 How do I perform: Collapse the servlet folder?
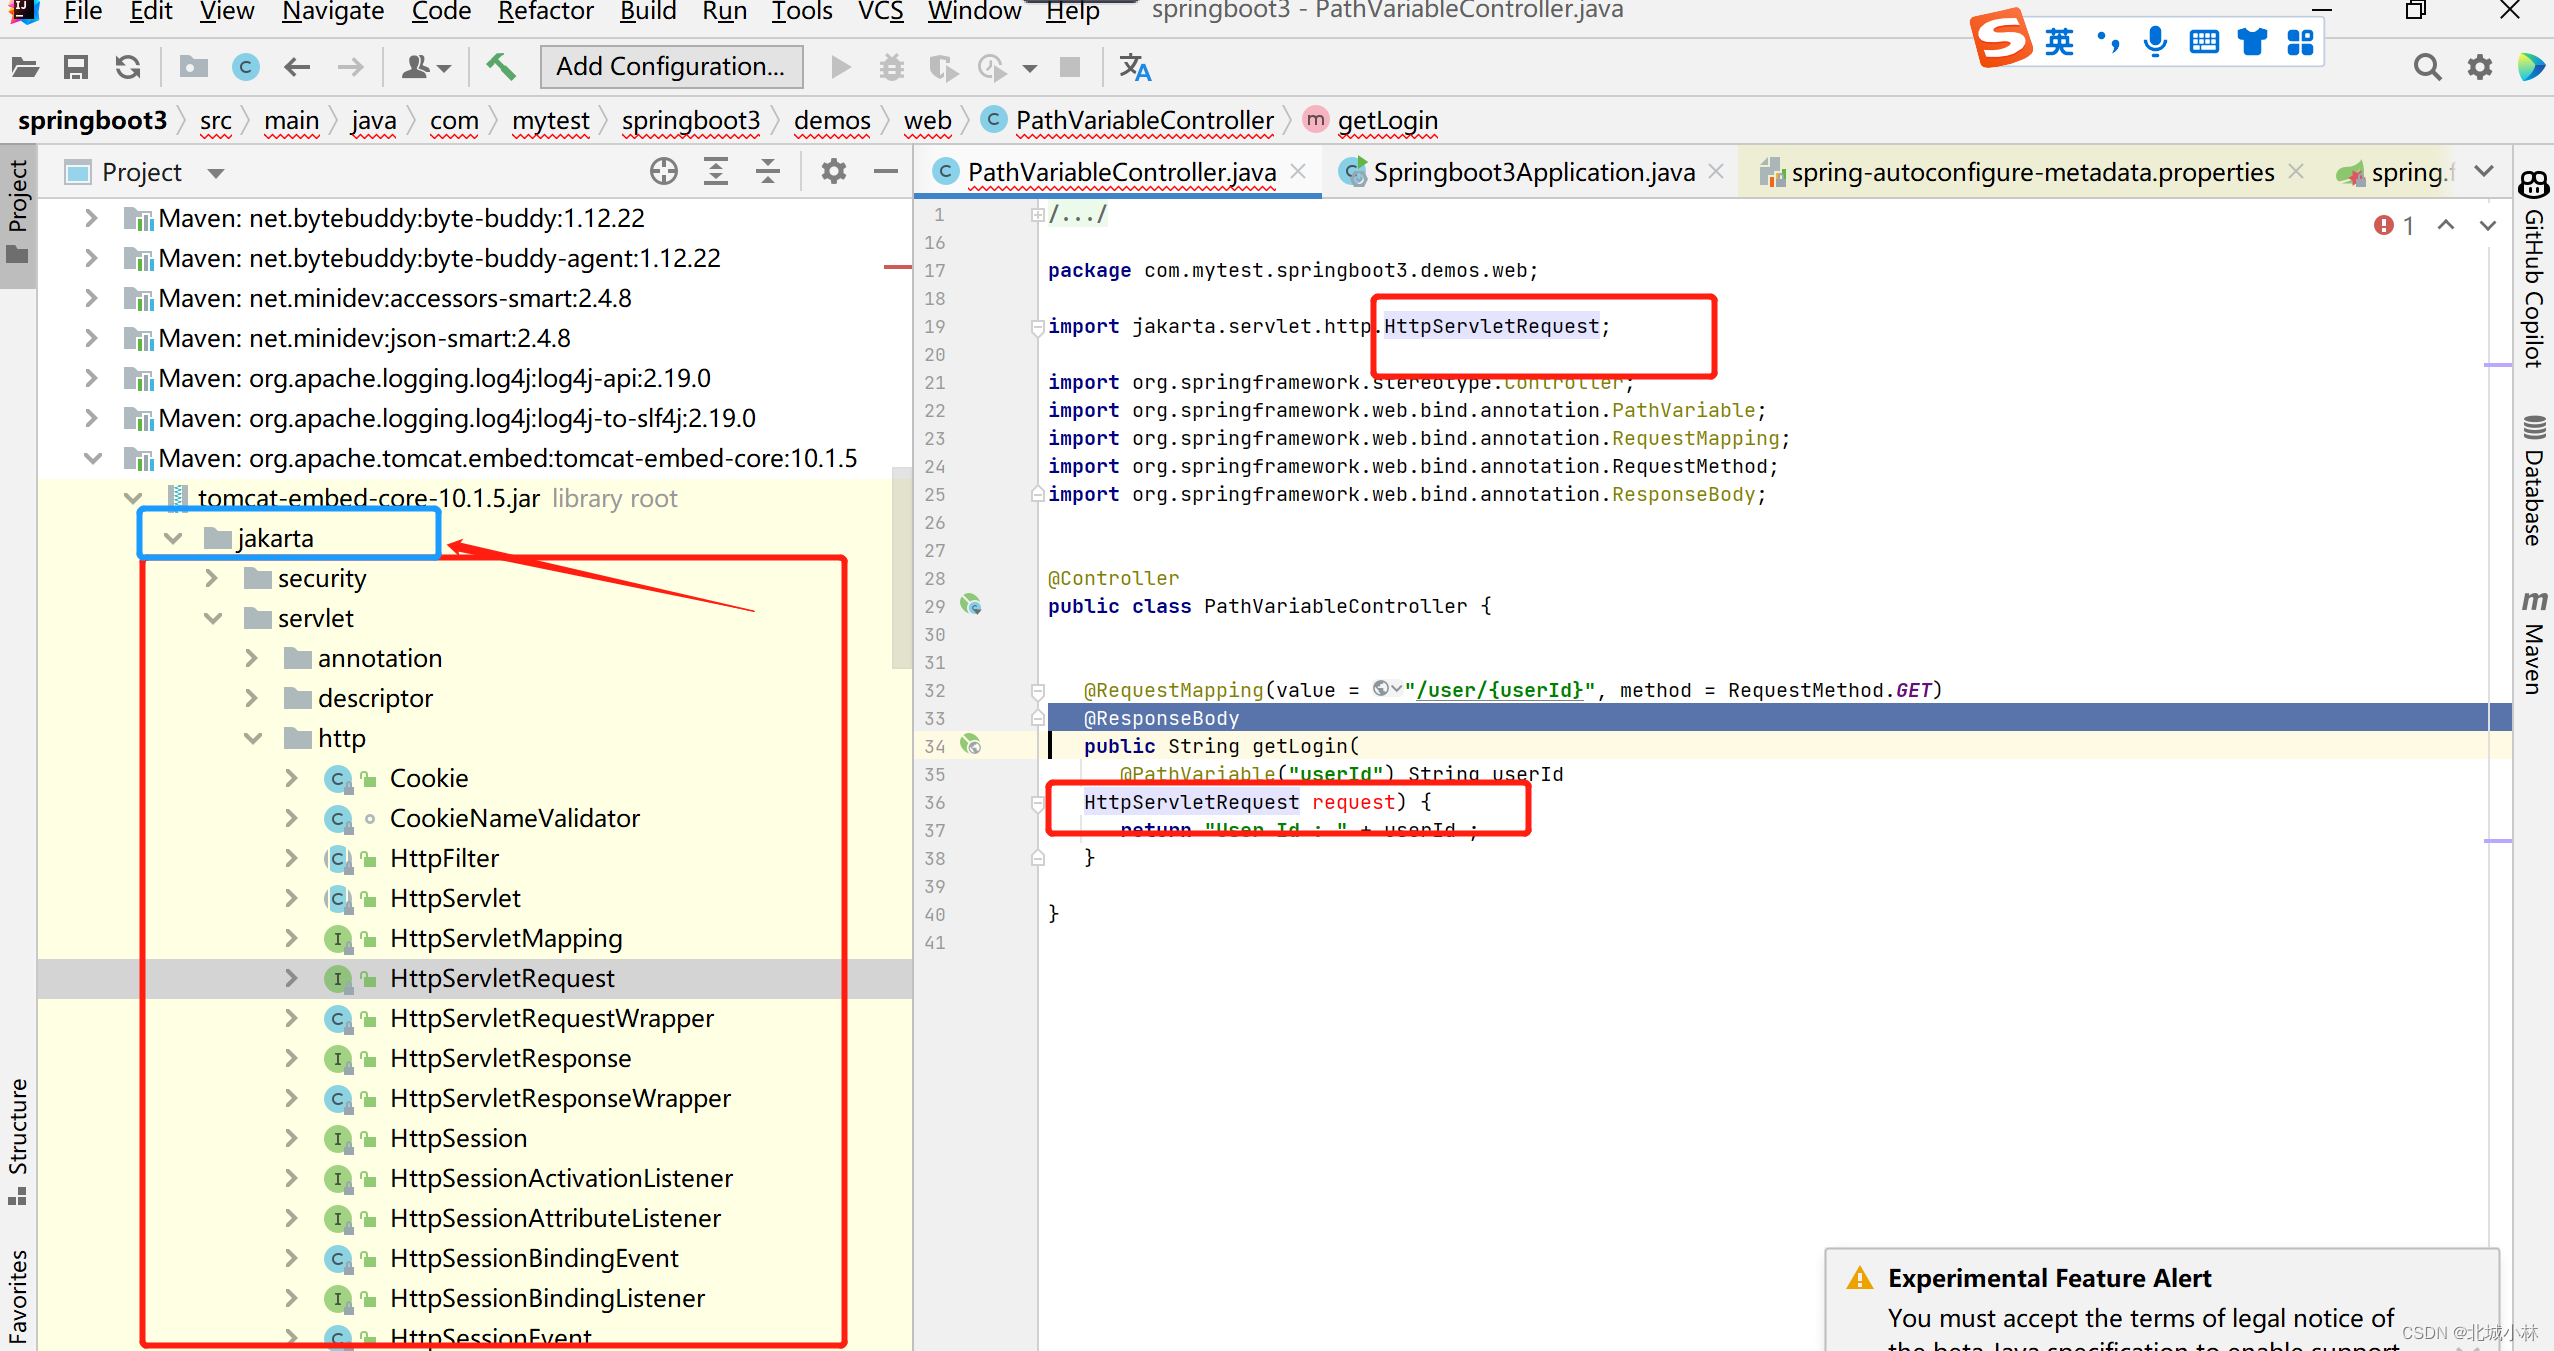213,618
